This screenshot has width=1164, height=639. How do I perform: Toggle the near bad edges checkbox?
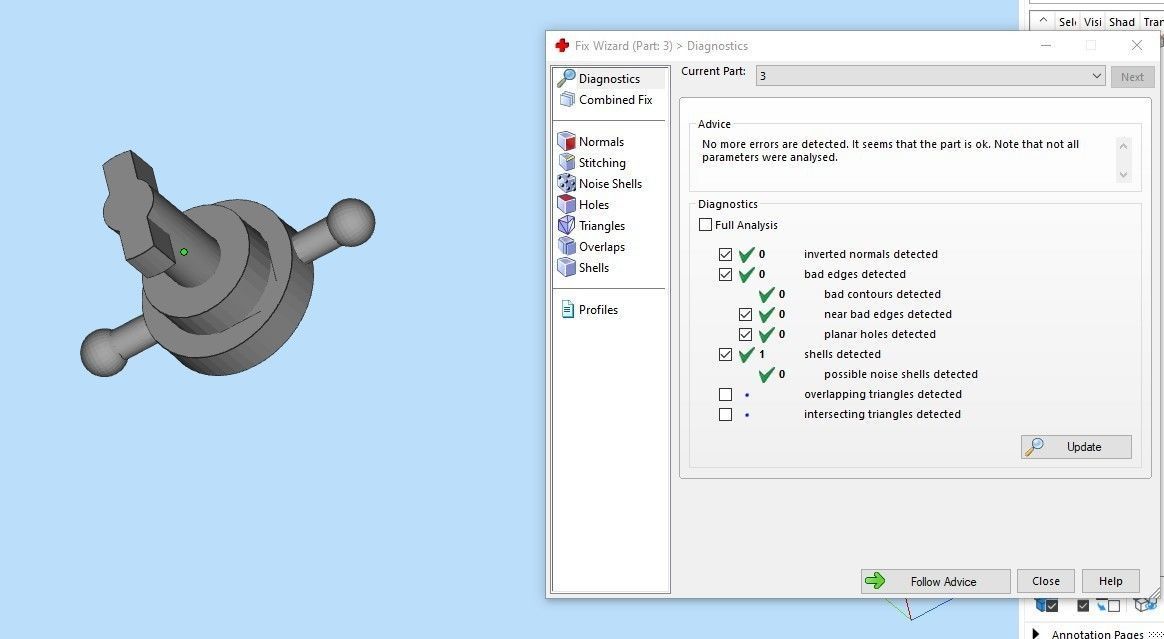(x=745, y=314)
